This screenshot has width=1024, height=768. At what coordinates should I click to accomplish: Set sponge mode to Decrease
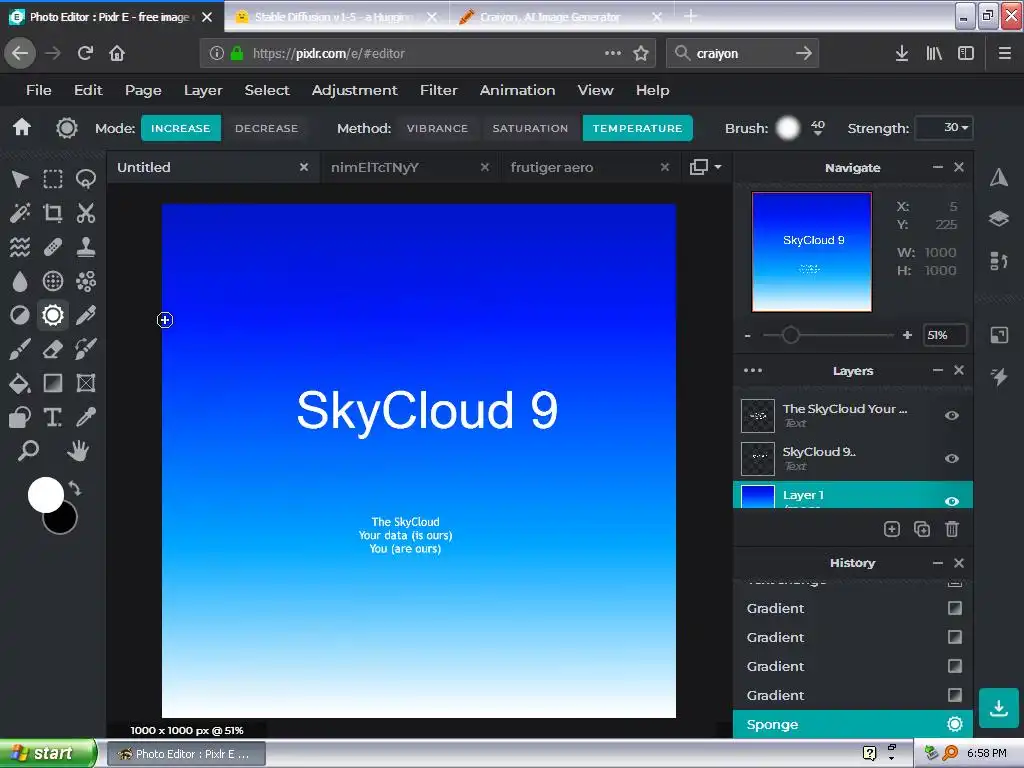click(266, 128)
